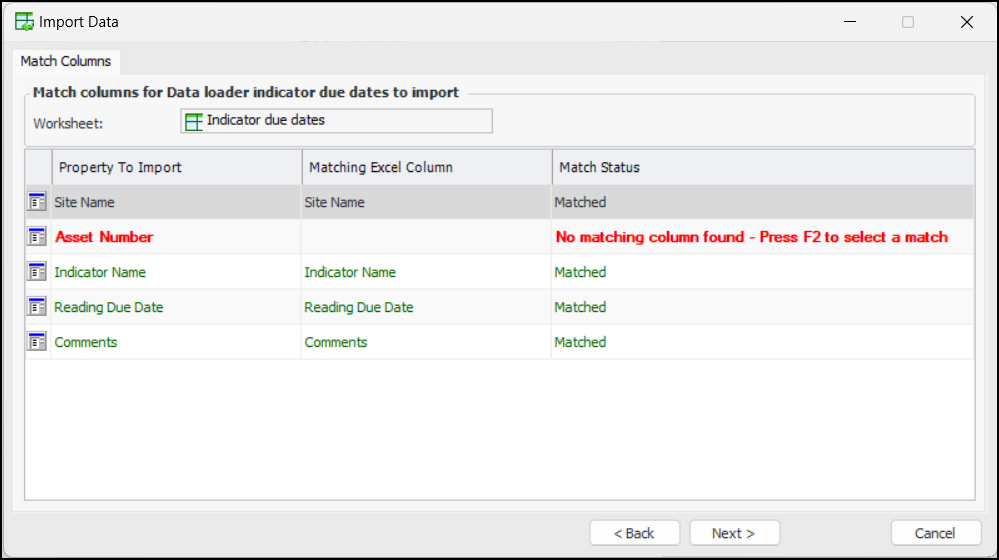Click the Match Status column header
999x560 pixels.
pos(762,167)
